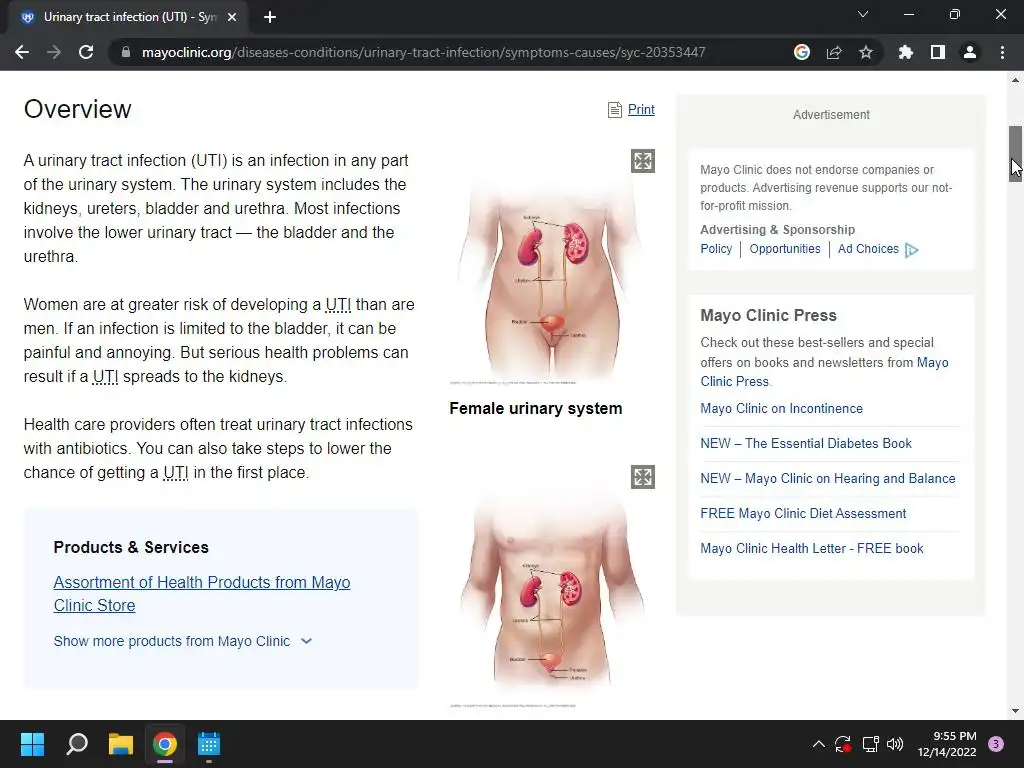Open Mayo Clinic on Hearing and Balance

[827, 479]
